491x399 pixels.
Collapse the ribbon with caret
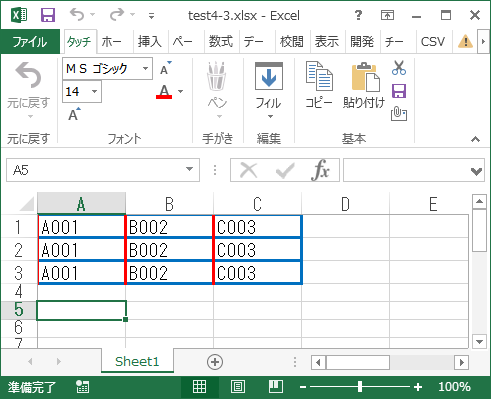(476, 139)
